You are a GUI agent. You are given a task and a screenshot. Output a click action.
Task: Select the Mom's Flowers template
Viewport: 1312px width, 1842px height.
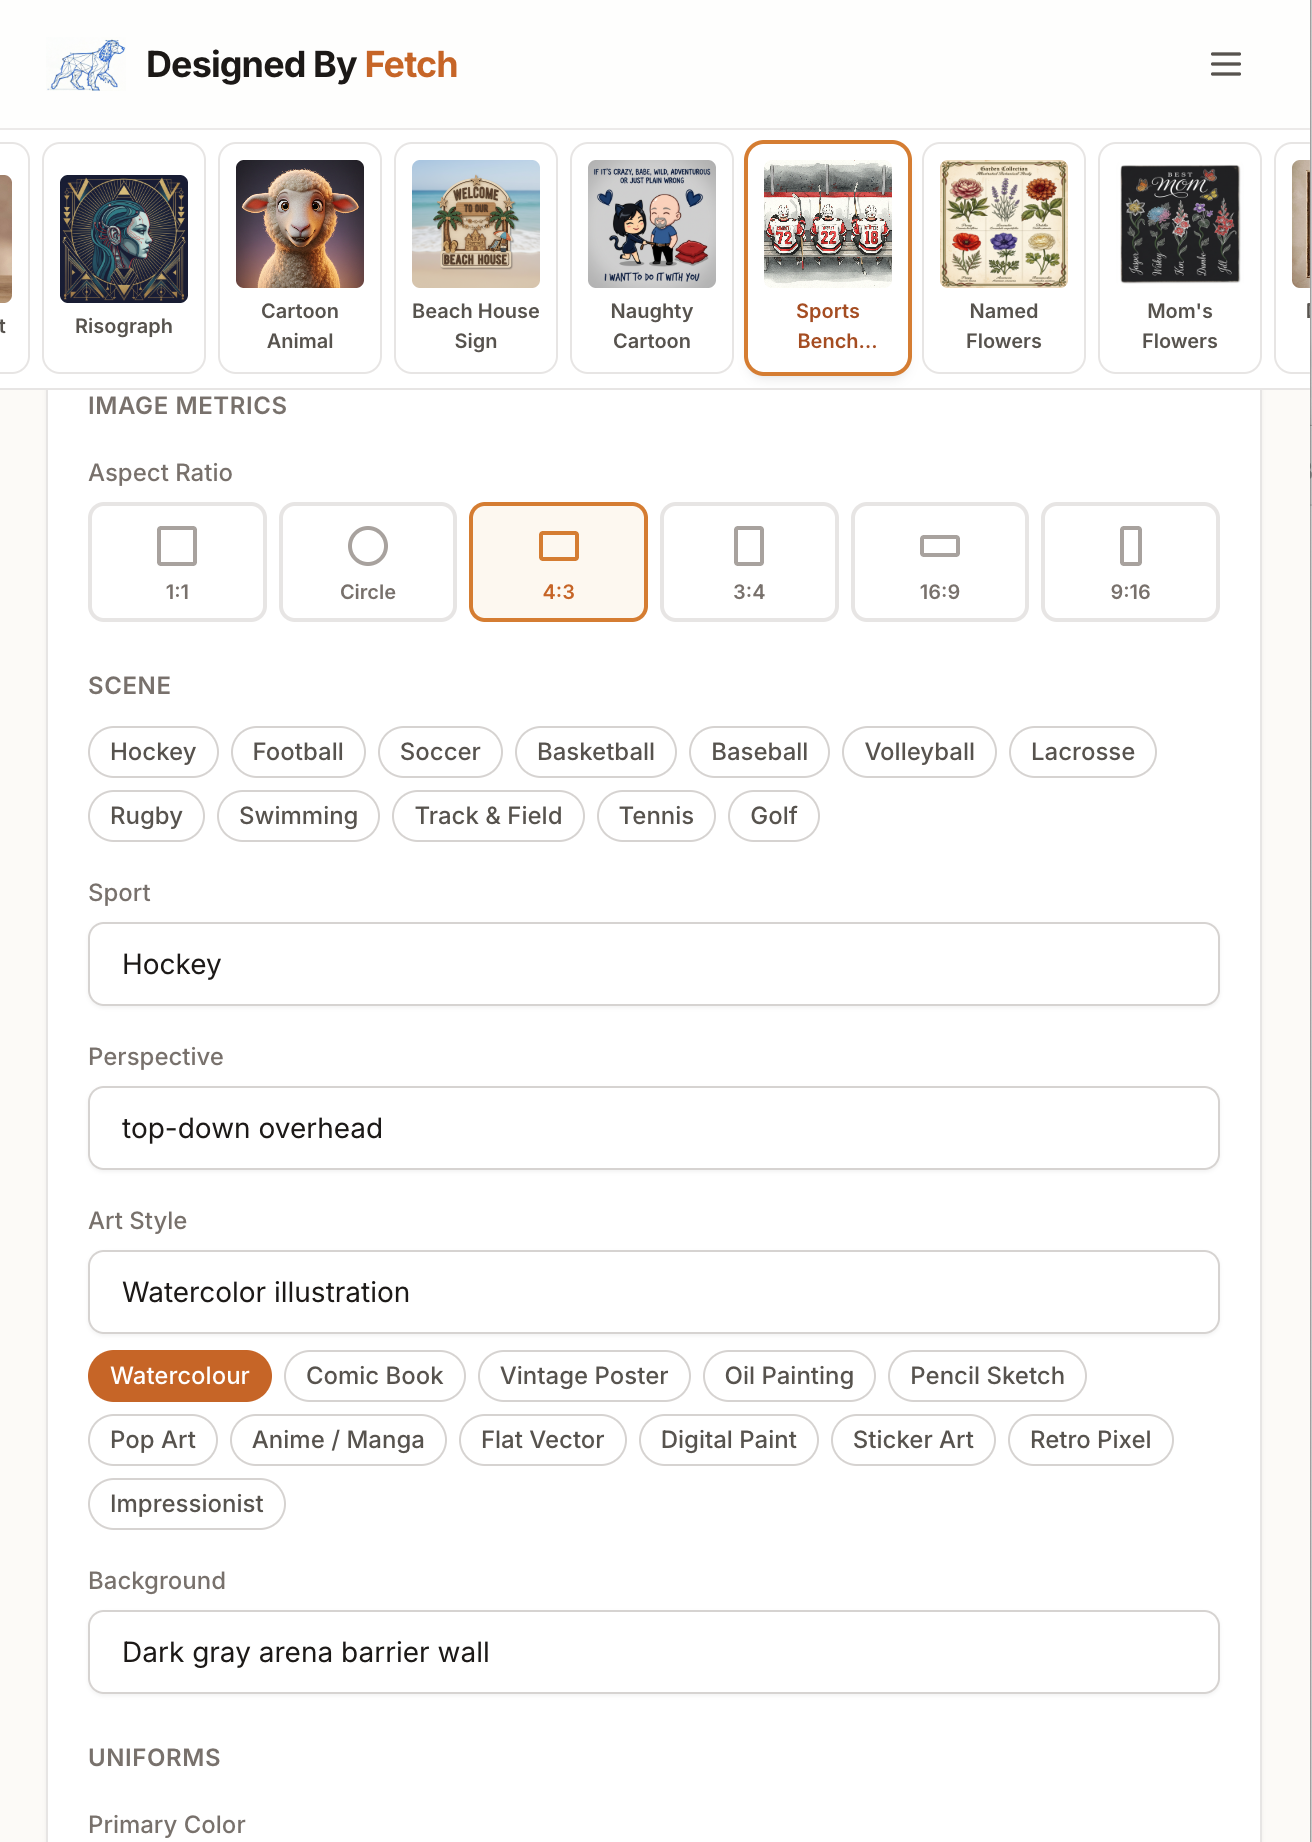click(x=1180, y=258)
